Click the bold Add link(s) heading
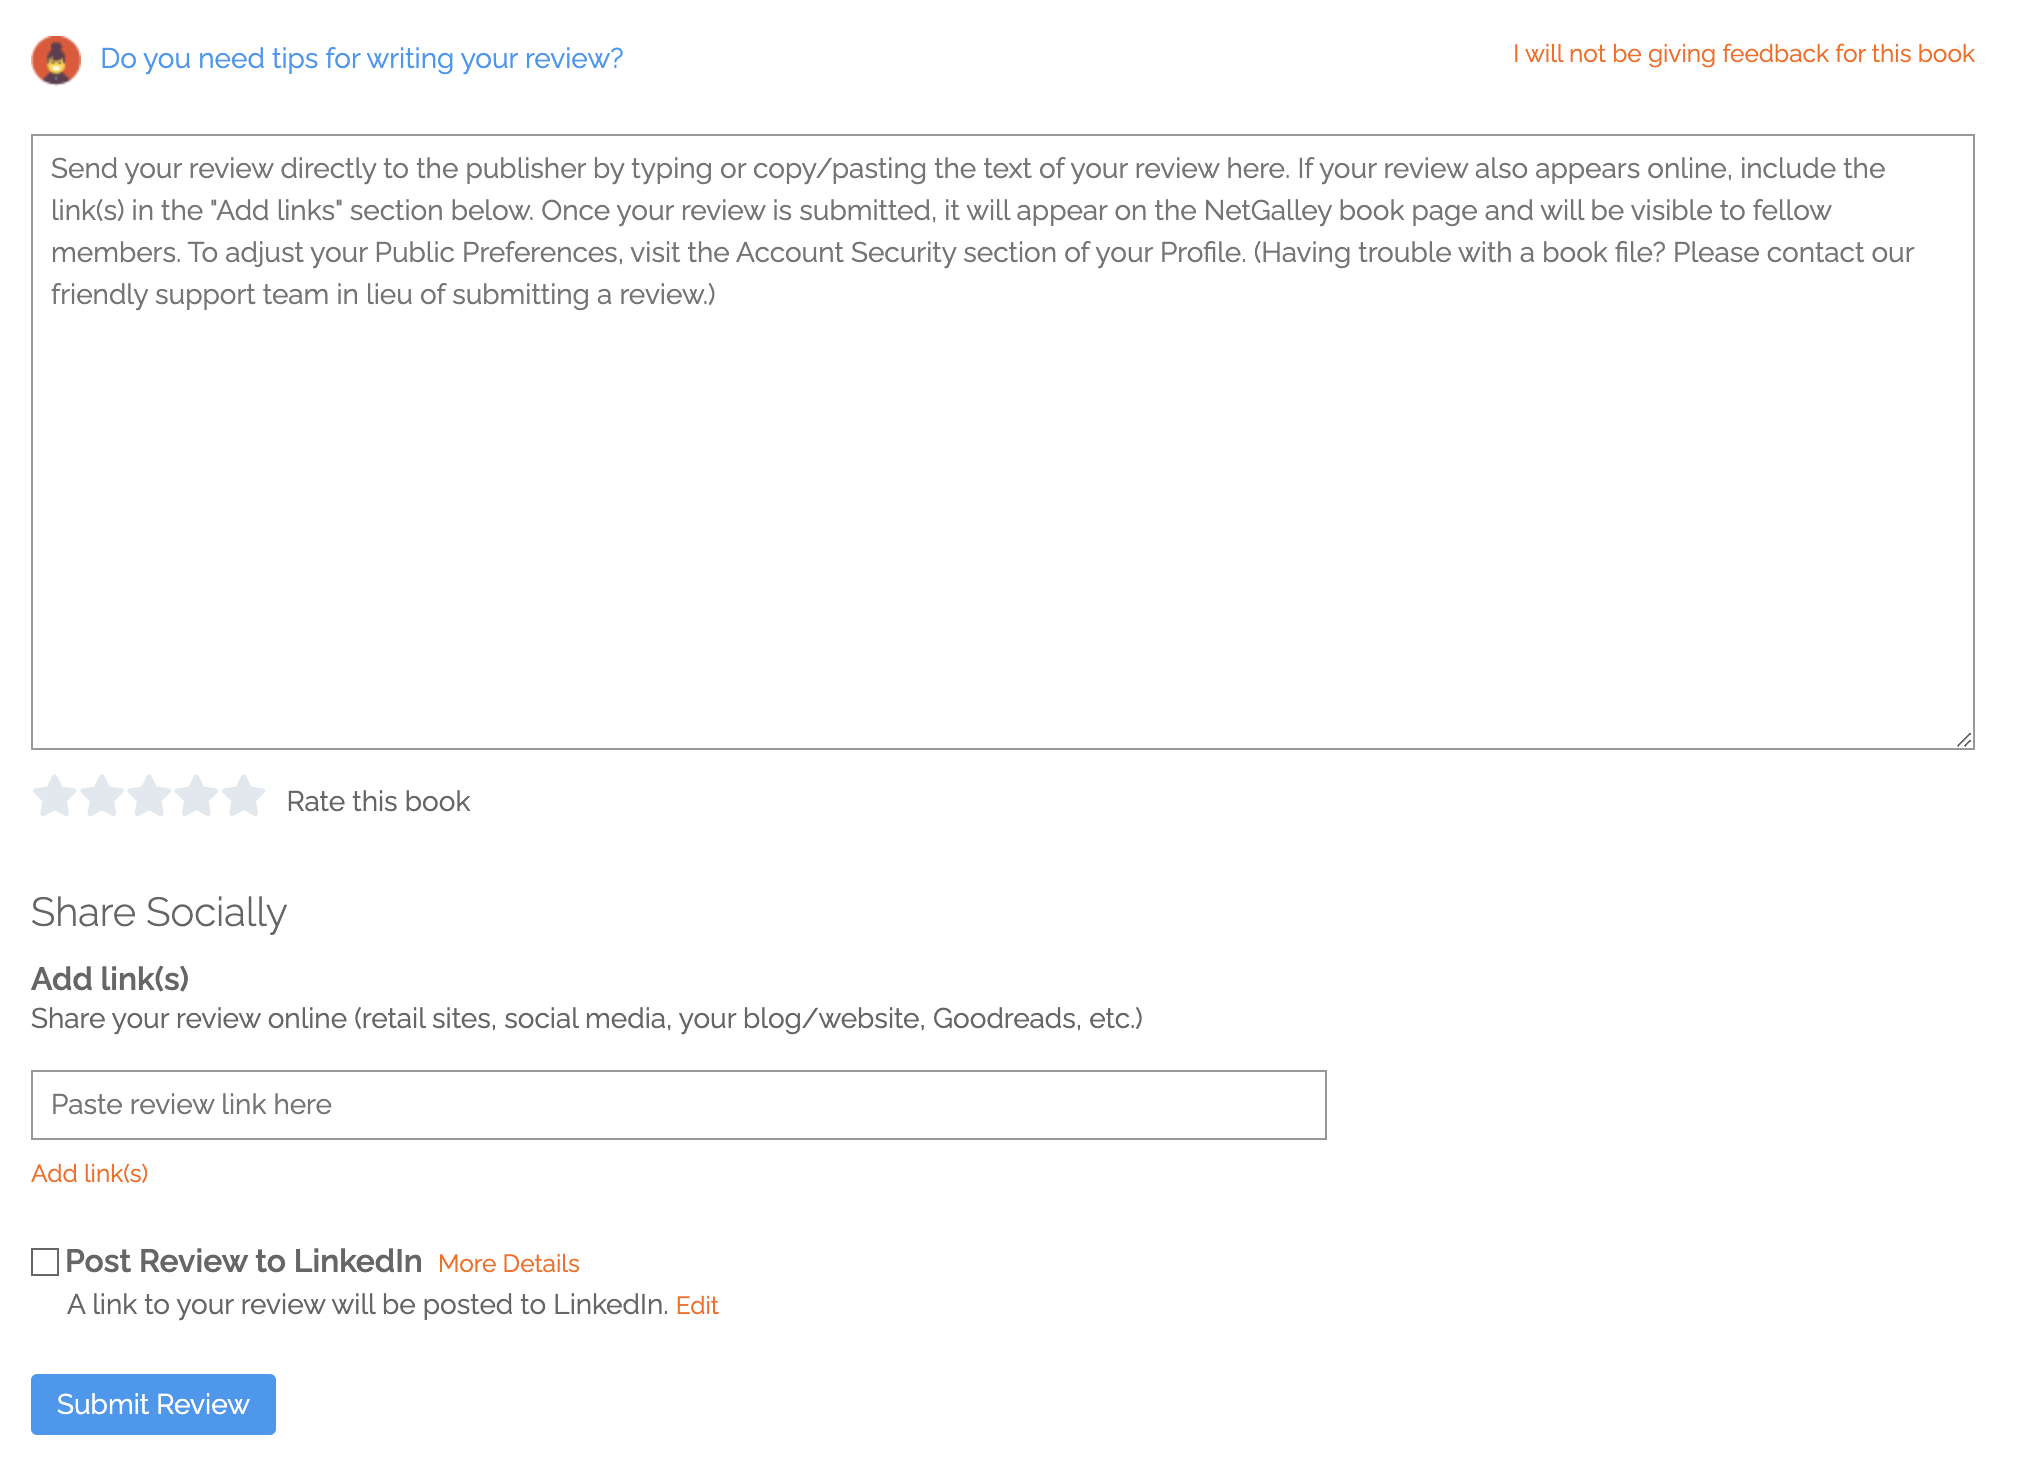 [x=110, y=979]
